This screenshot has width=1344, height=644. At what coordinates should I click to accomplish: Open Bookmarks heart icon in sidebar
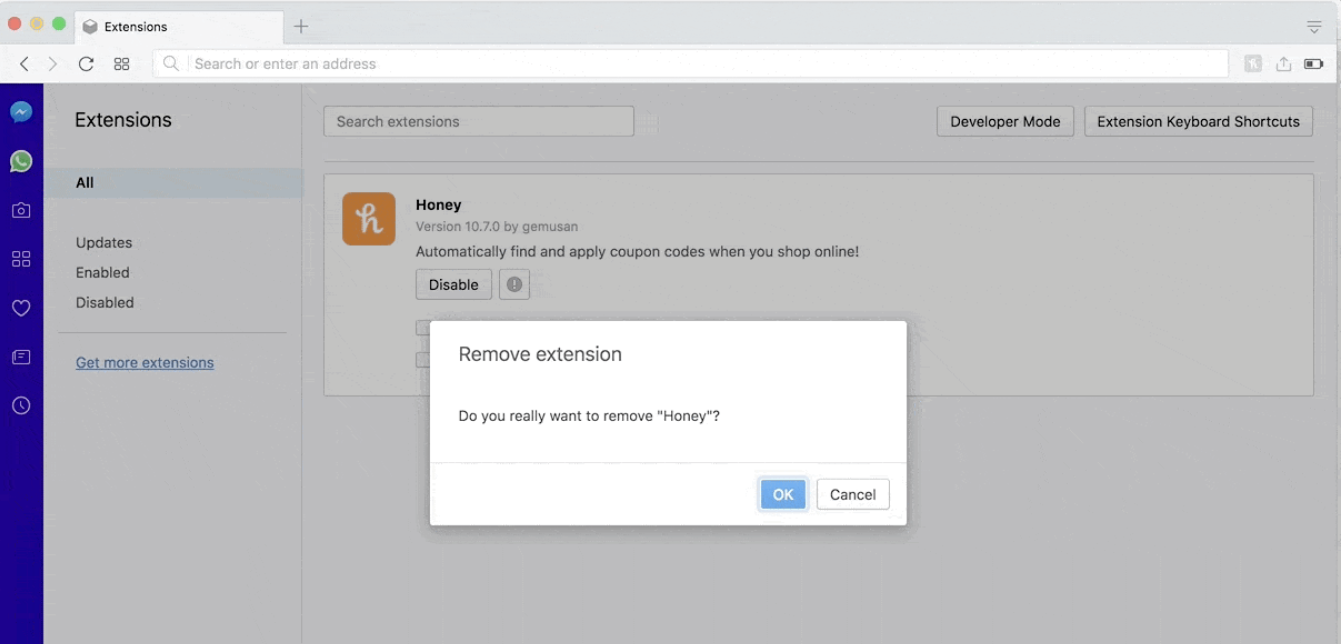[x=21, y=308]
